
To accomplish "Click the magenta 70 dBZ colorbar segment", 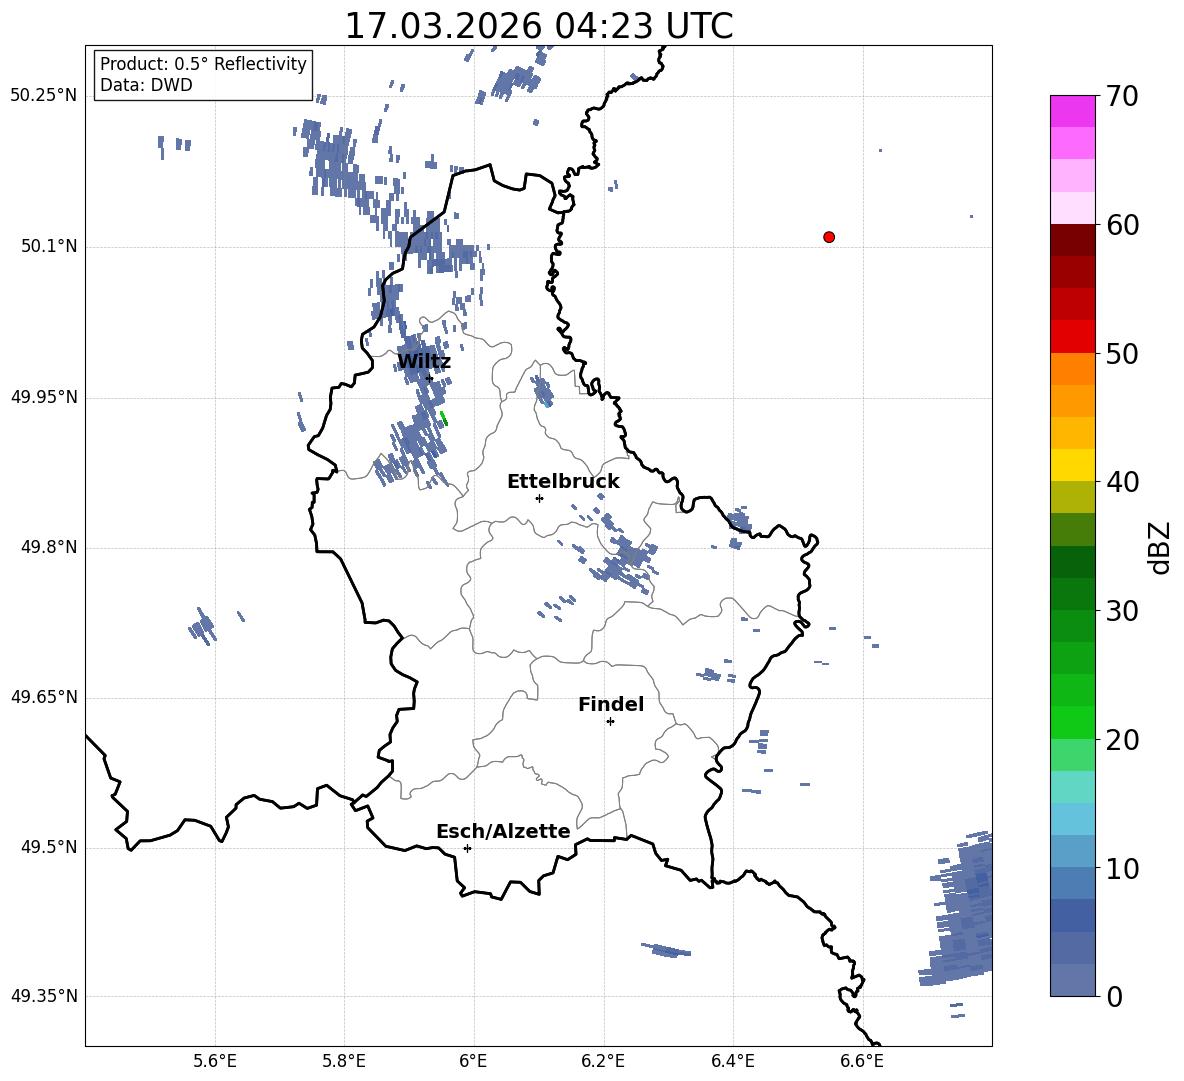I will click(1072, 111).
